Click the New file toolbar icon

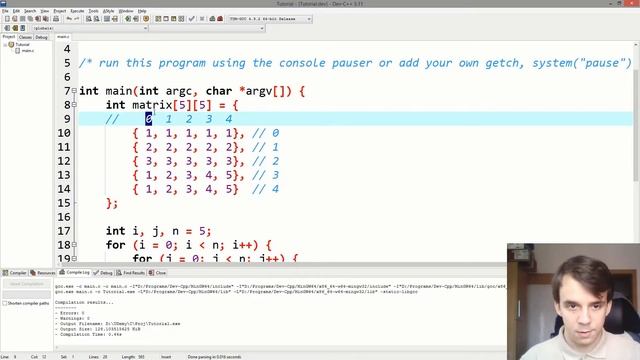tap(7, 19)
